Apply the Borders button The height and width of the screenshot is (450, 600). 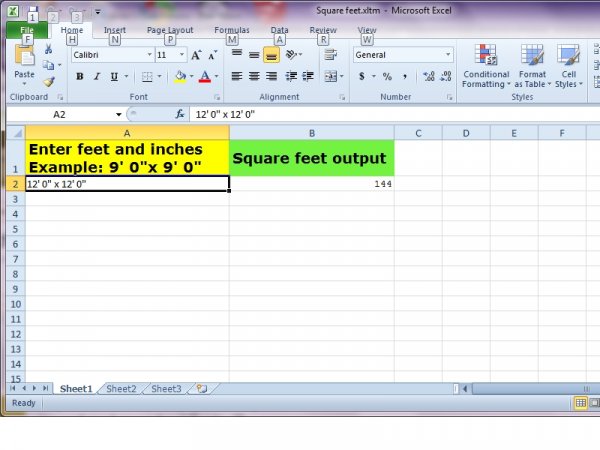147,77
